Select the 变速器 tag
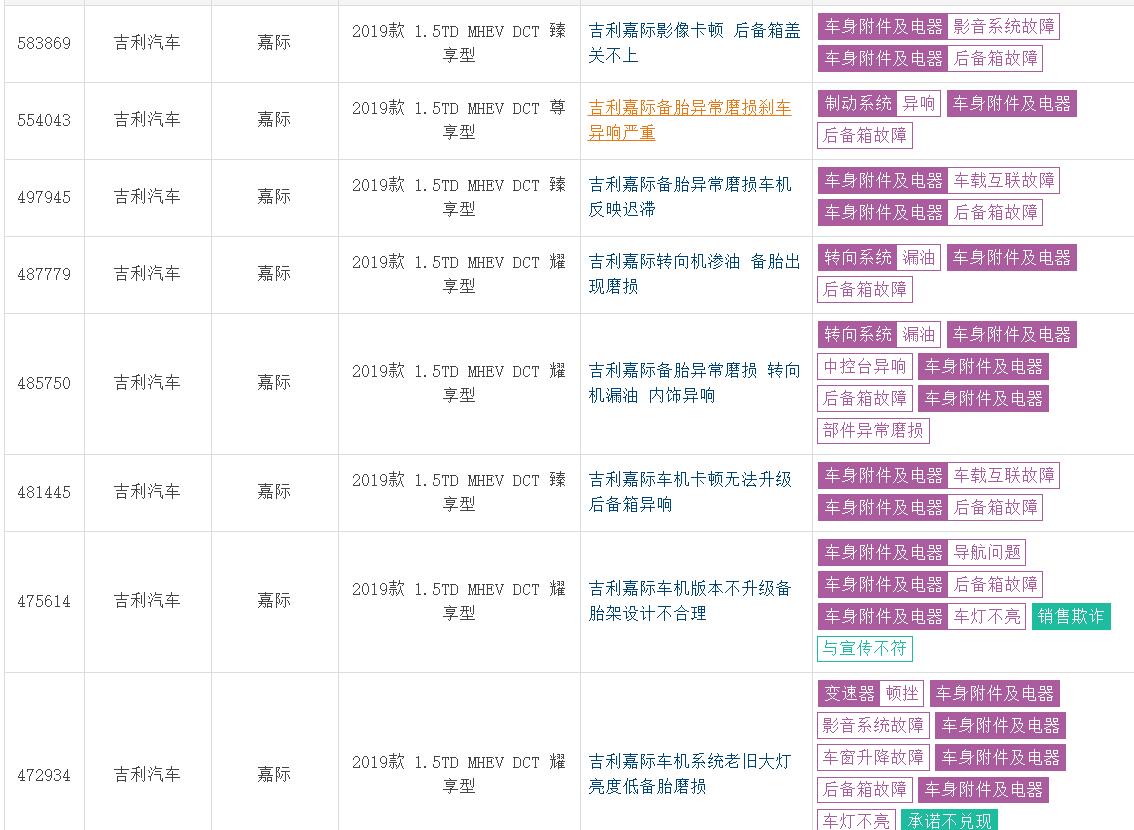1134x830 pixels. click(x=849, y=693)
